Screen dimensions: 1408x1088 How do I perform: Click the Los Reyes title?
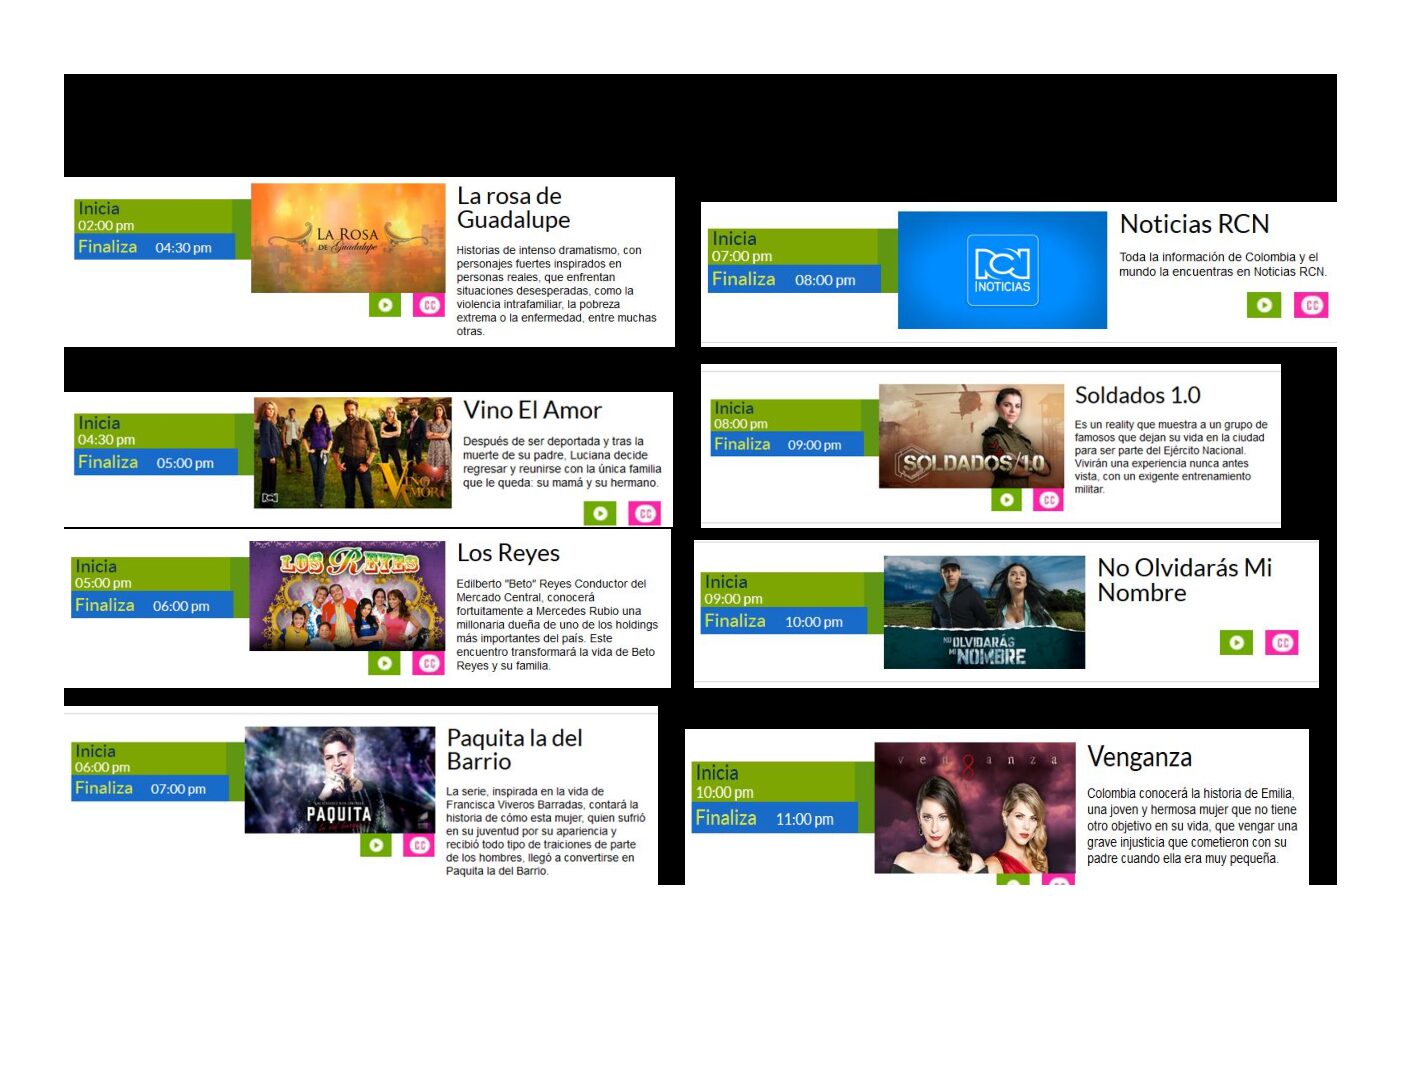[508, 553]
